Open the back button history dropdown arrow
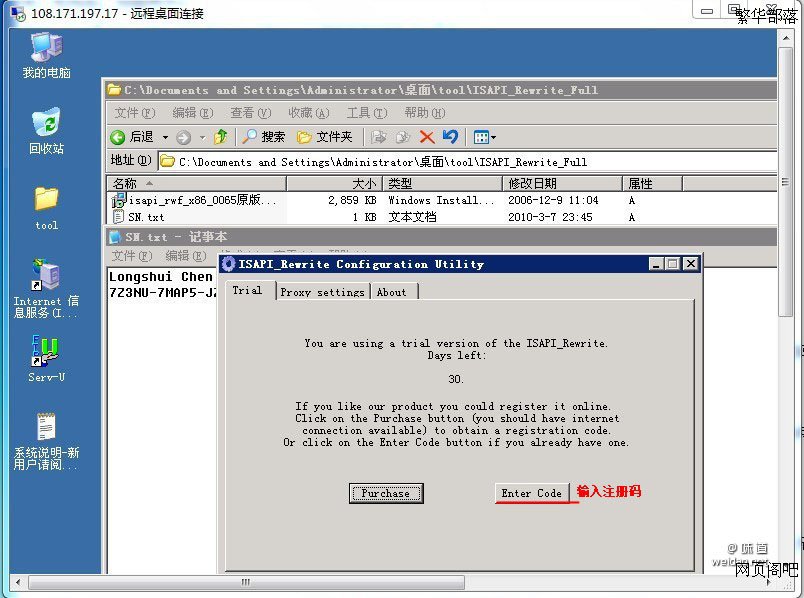804x598 pixels. 165,137
